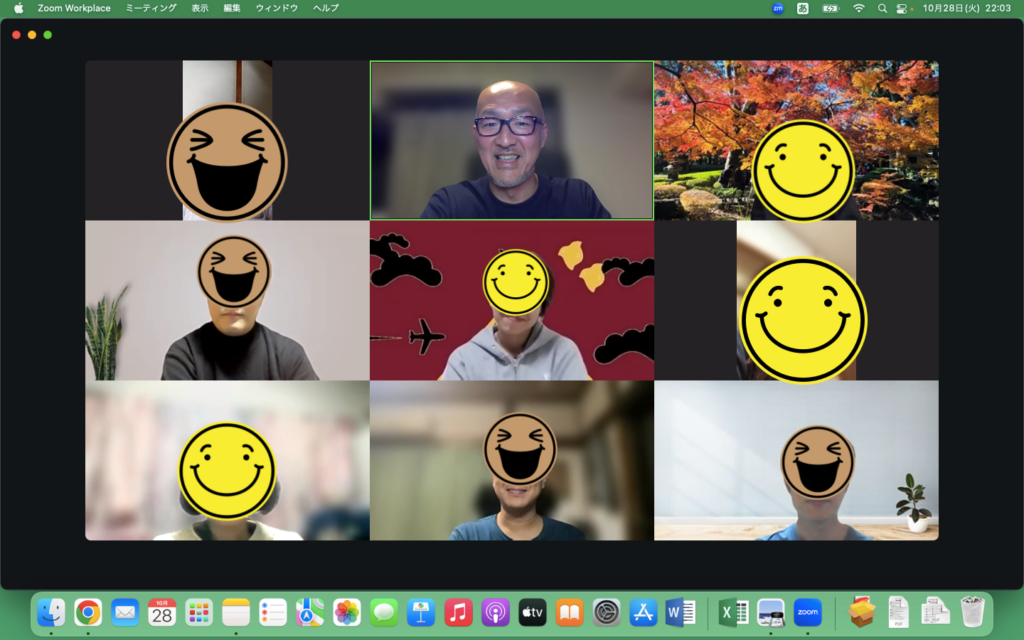Click the Zoom icon in the Dock
The width and height of the screenshot is (1024, 640).
(807, 612)
